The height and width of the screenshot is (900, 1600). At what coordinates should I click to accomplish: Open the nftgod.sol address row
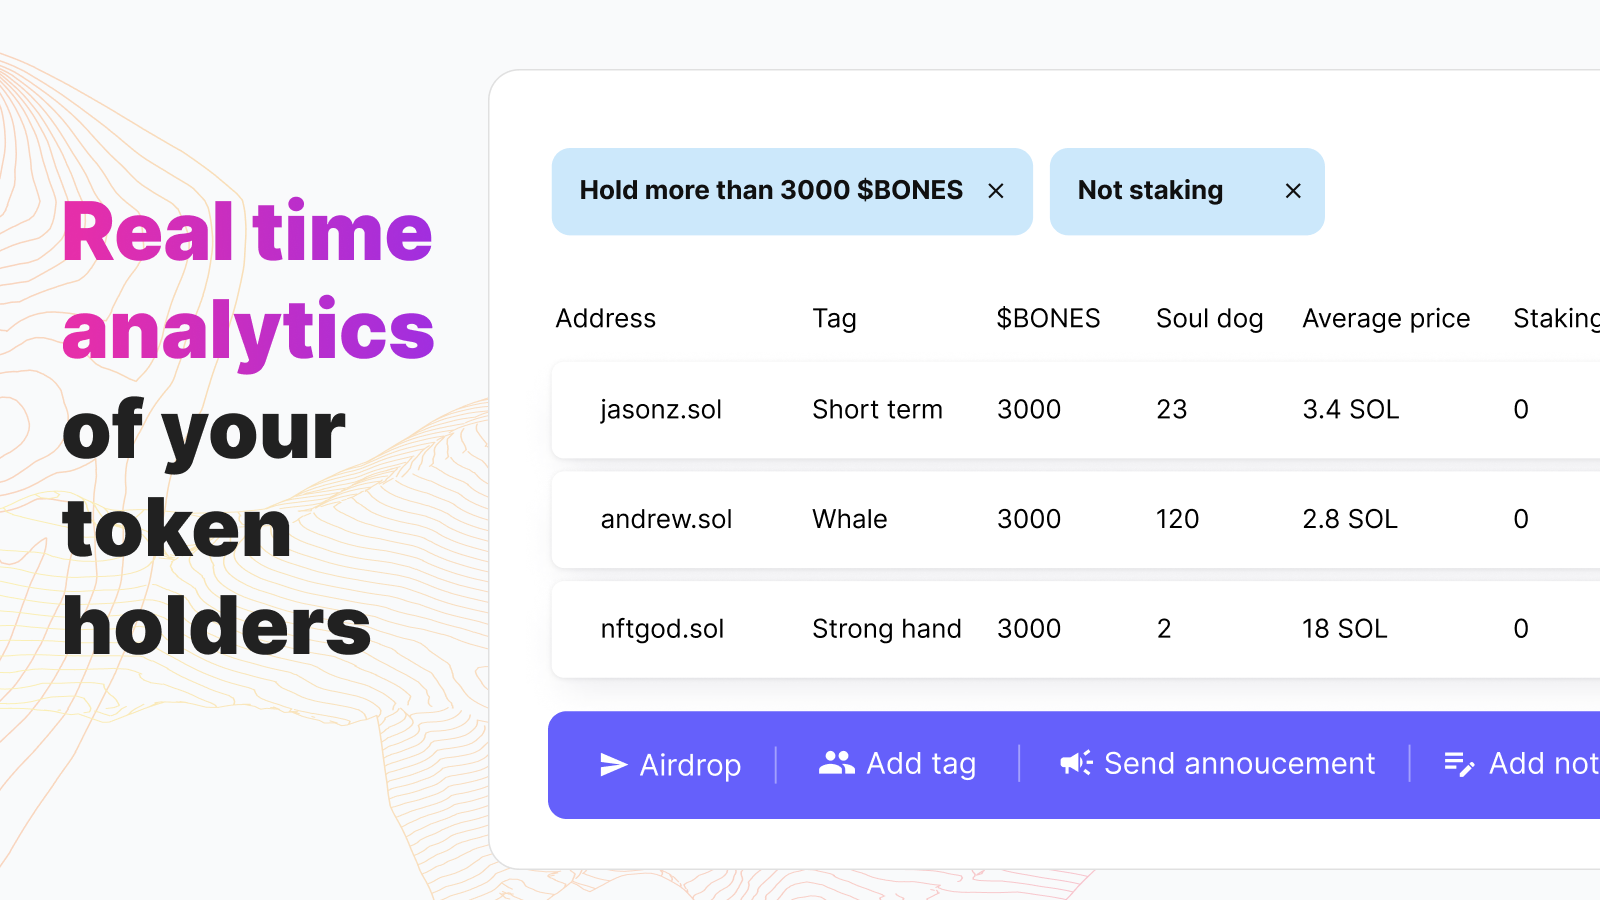tap(662, 629)
